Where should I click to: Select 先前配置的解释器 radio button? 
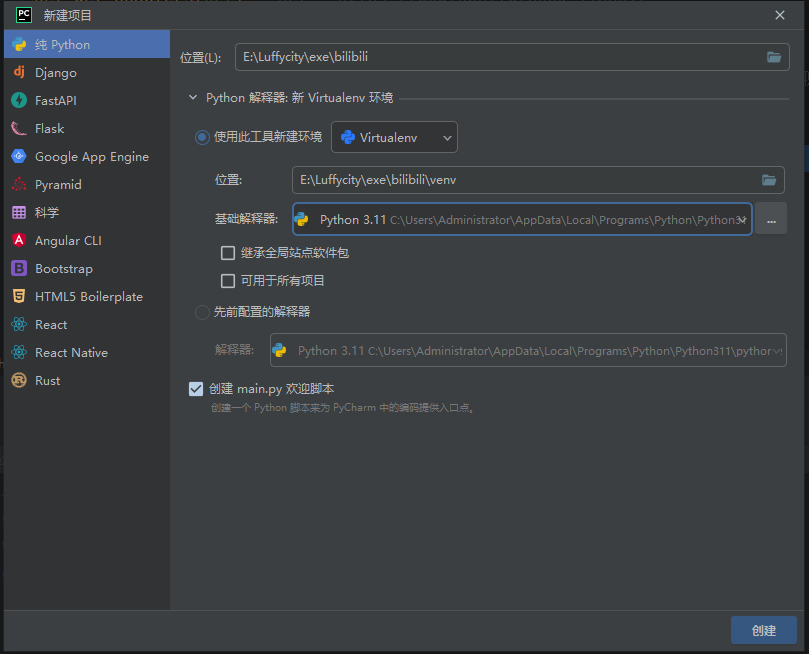pyautogui.click(x=202, y=312)
